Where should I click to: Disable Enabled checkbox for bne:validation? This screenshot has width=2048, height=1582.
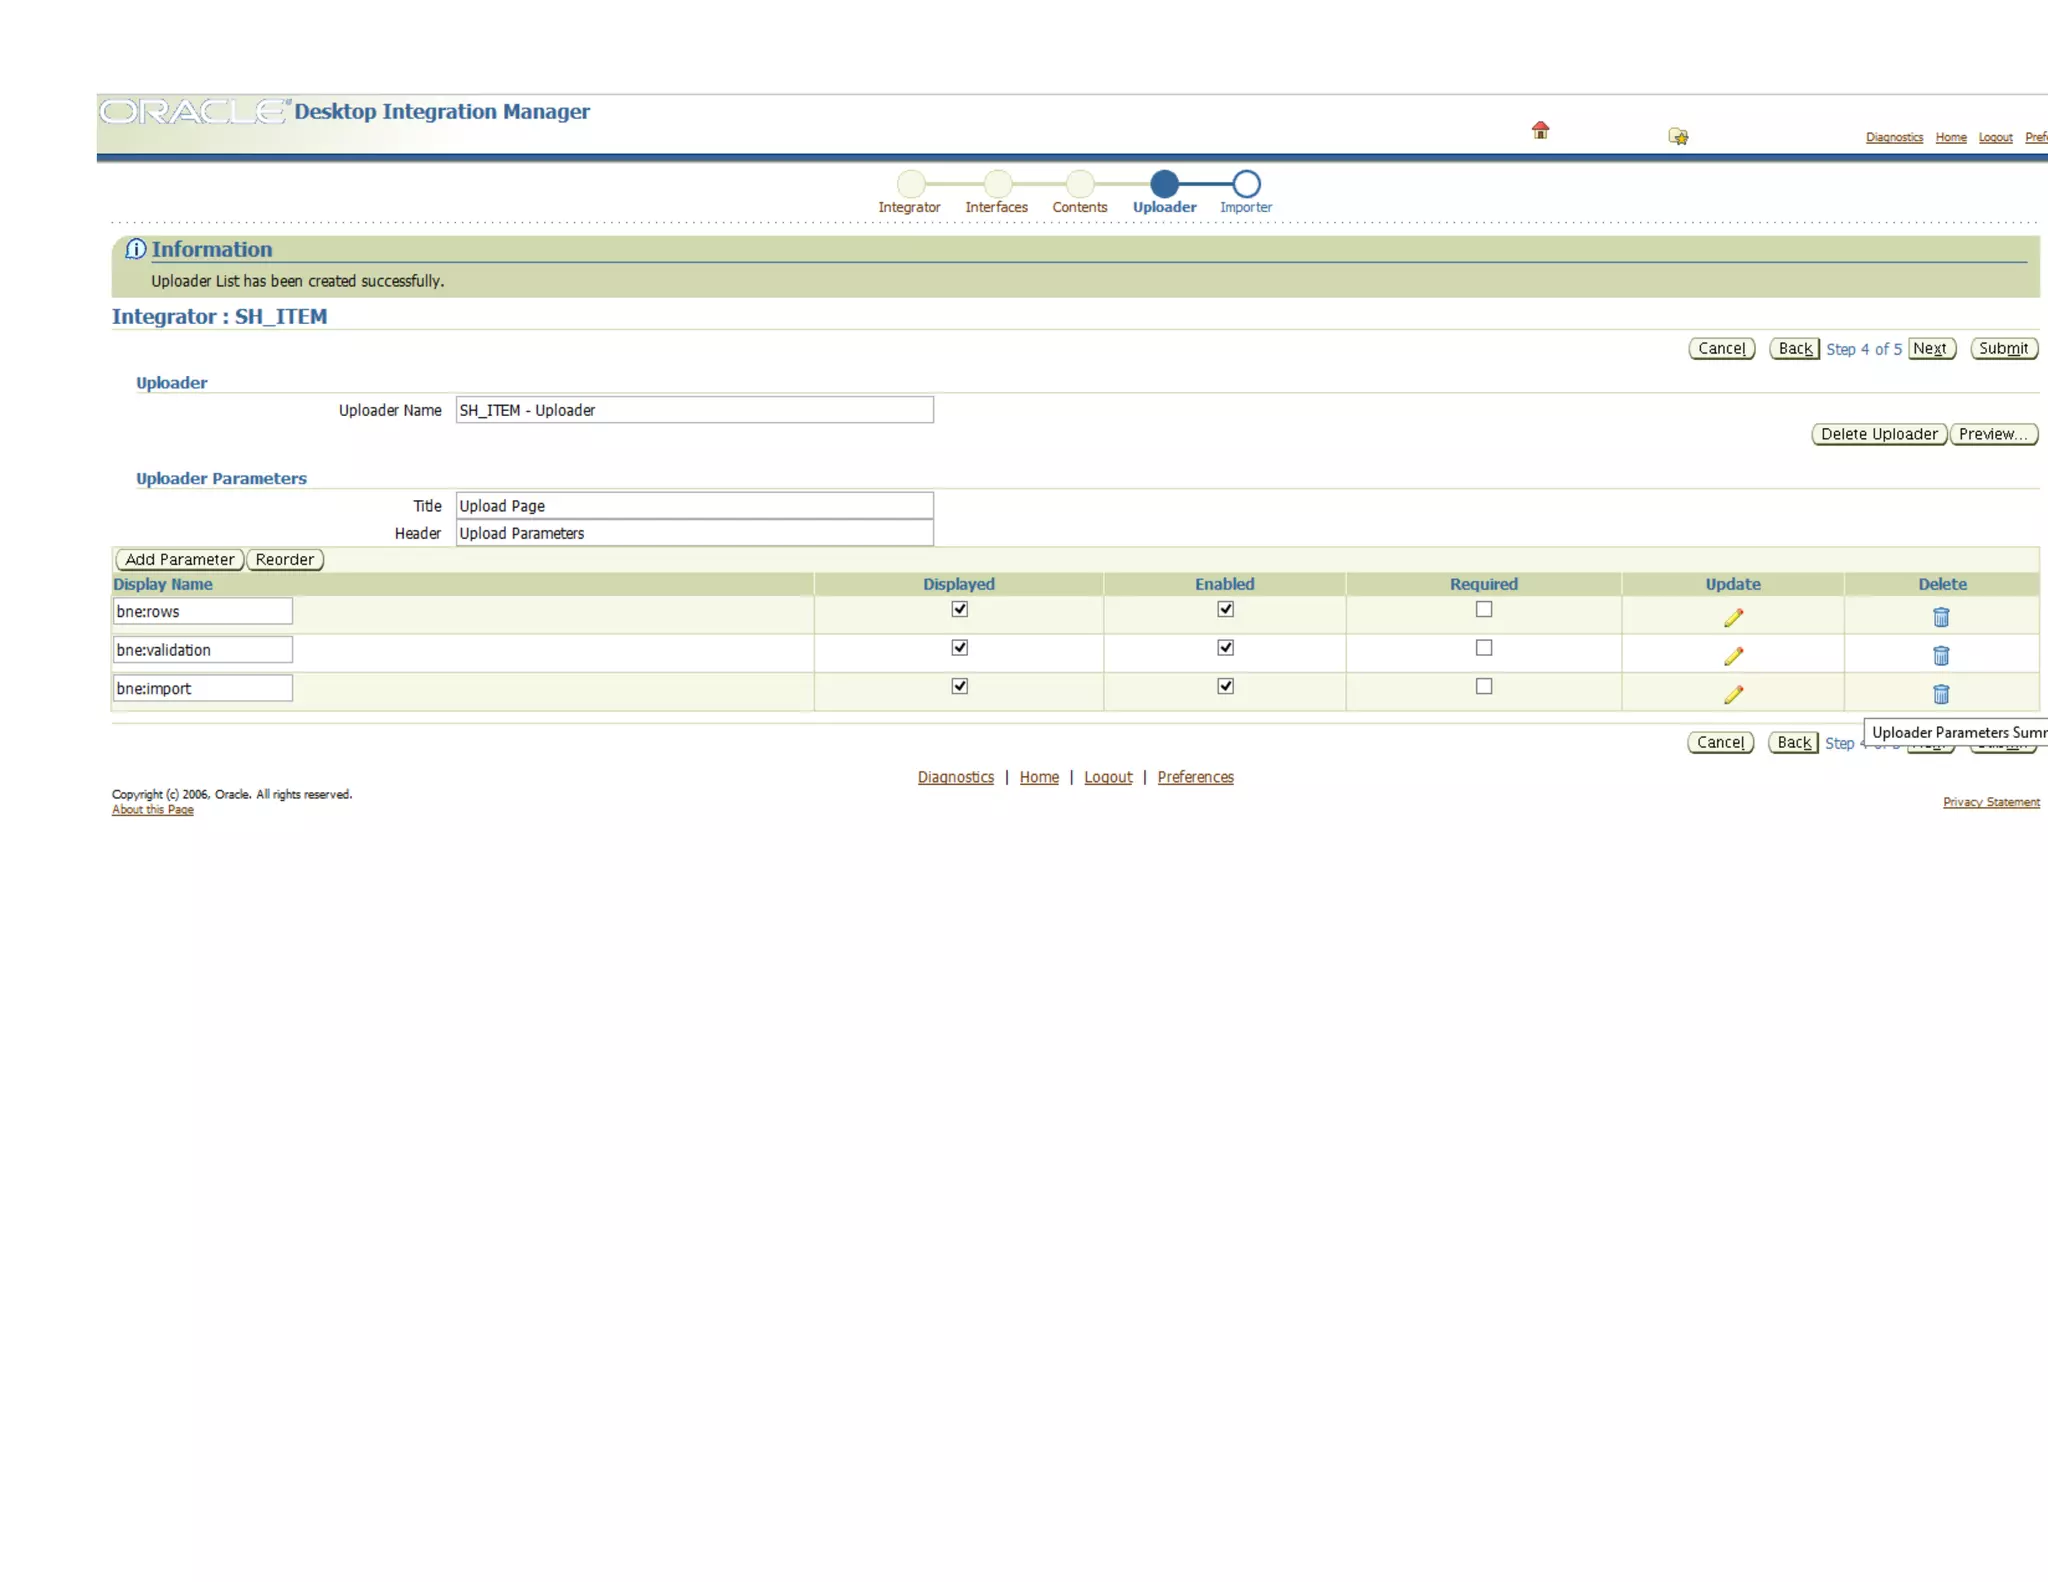pos(1225,648)
